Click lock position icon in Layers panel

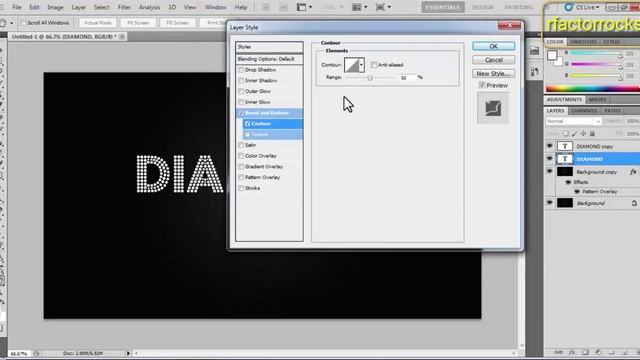point(583,133)
